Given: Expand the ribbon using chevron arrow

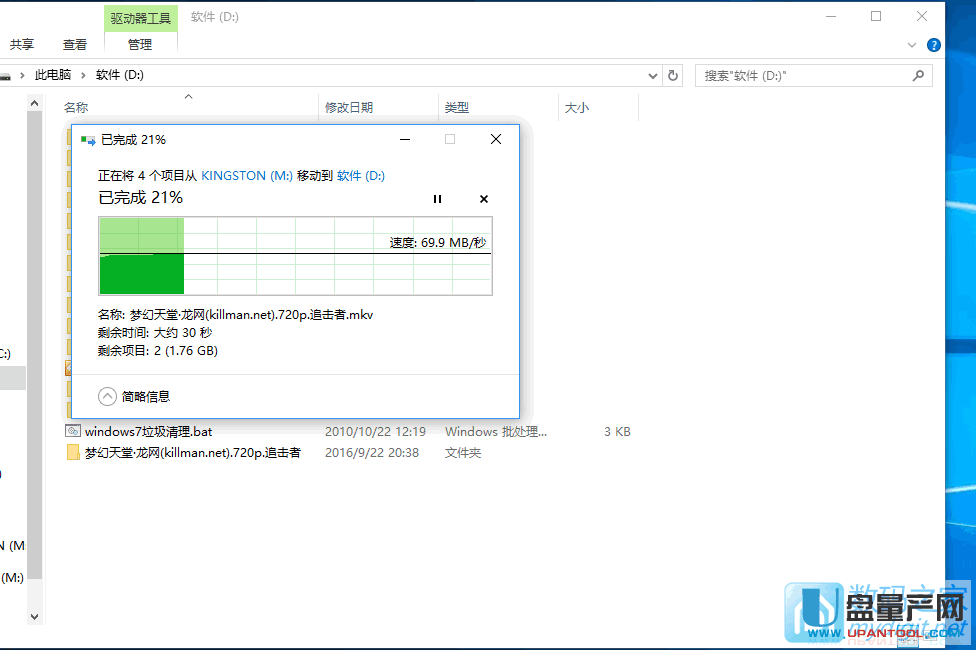Looking at the screenshot, I should point(912,45).
